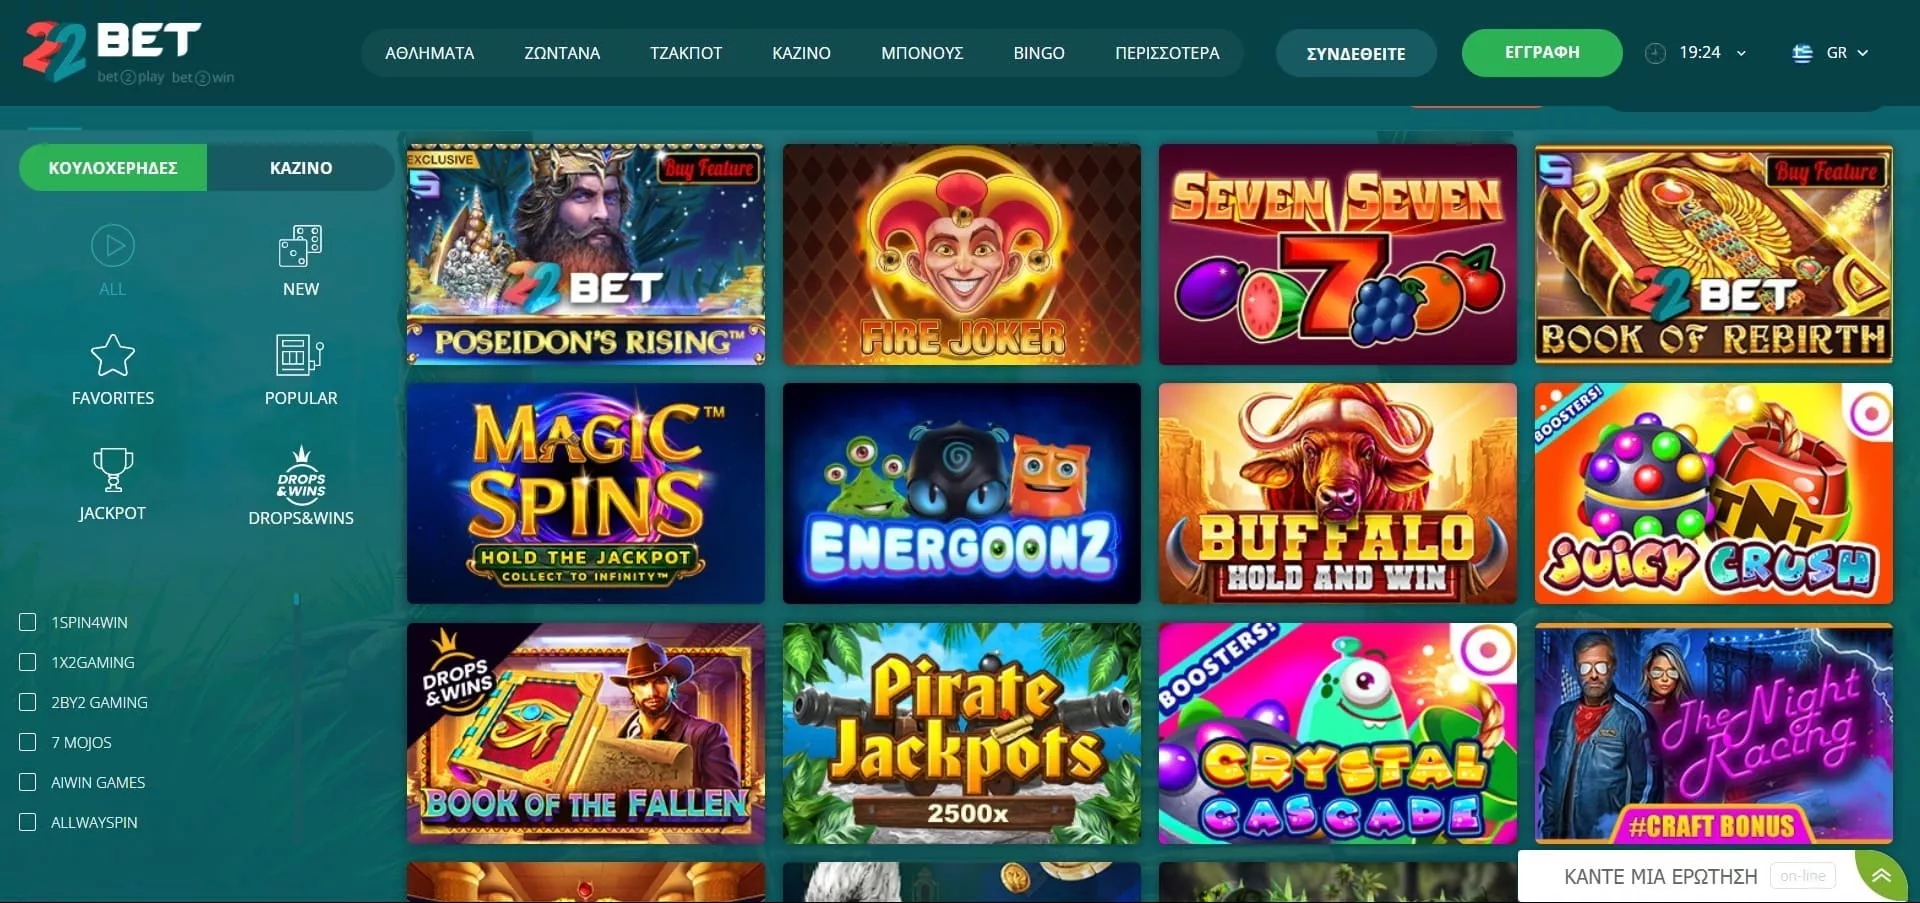Click the ΕΓΓΡΑΦΗ registration button

click(x=1542, y=53)
